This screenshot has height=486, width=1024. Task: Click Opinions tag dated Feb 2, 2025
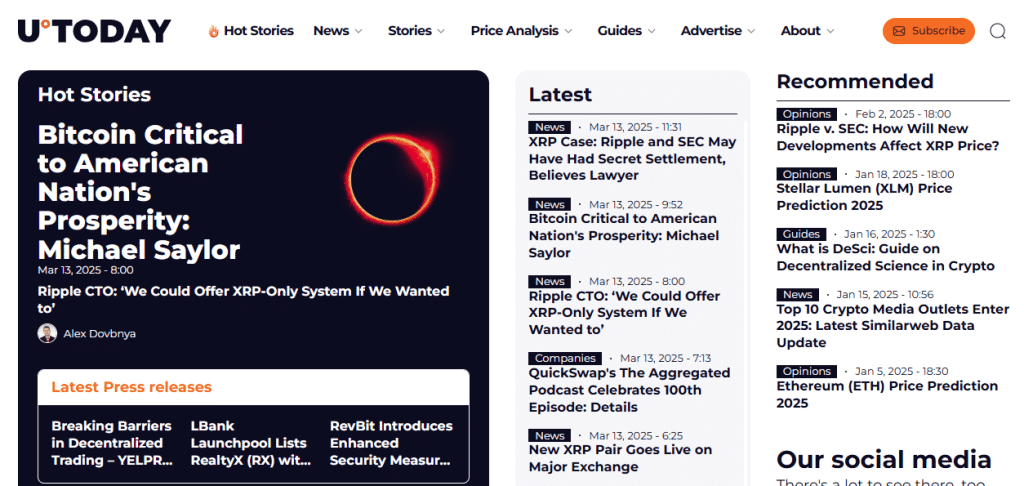807,114
